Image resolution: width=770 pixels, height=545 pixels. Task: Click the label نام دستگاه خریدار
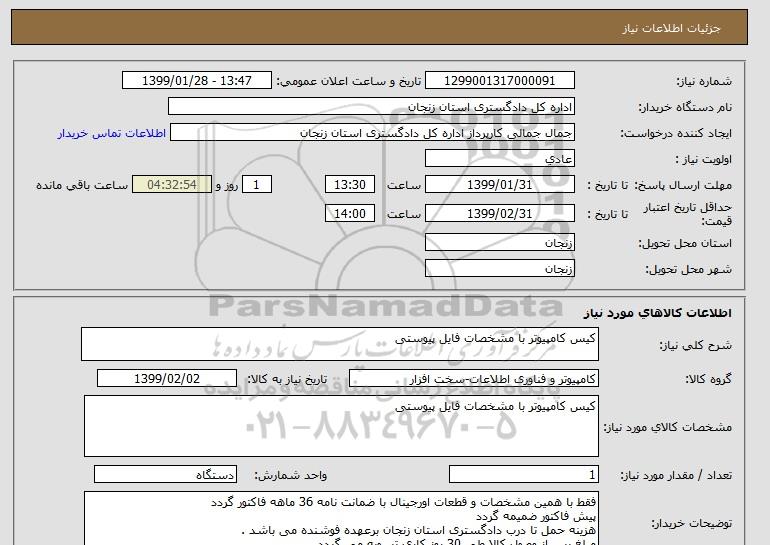pyautogui.click(x=685, y=107)
